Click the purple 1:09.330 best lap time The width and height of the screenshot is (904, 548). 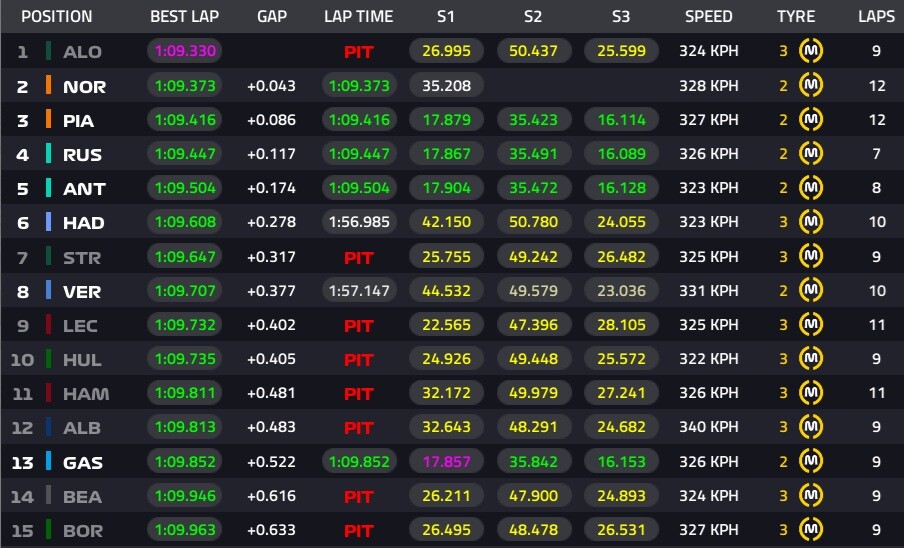point(184,51)
